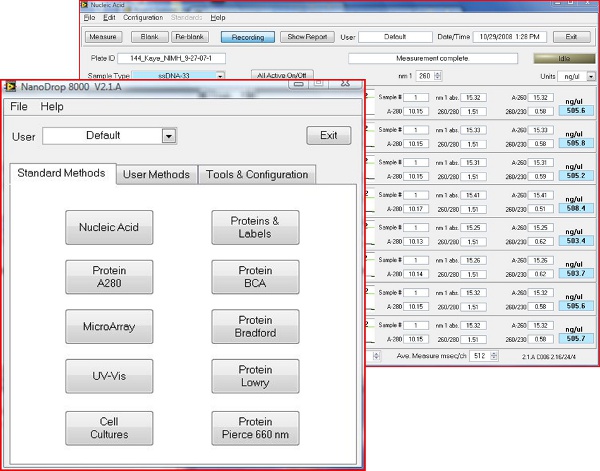Click the Date/Time field

coord(510,37)
